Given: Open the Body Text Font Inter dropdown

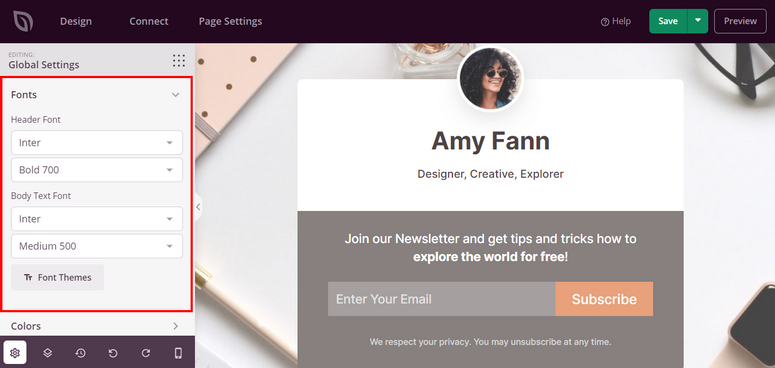Looking at the screenshot, I should (97, 219).
